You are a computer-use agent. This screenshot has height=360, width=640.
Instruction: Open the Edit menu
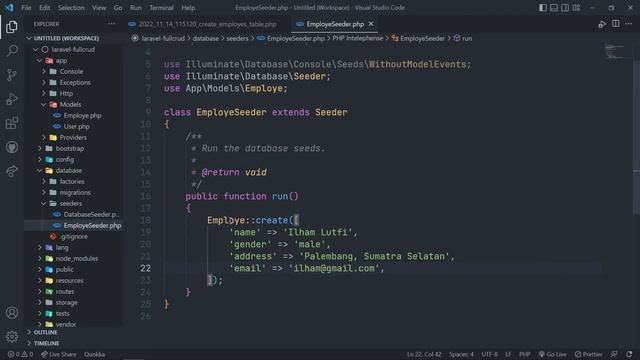point(44,8)
